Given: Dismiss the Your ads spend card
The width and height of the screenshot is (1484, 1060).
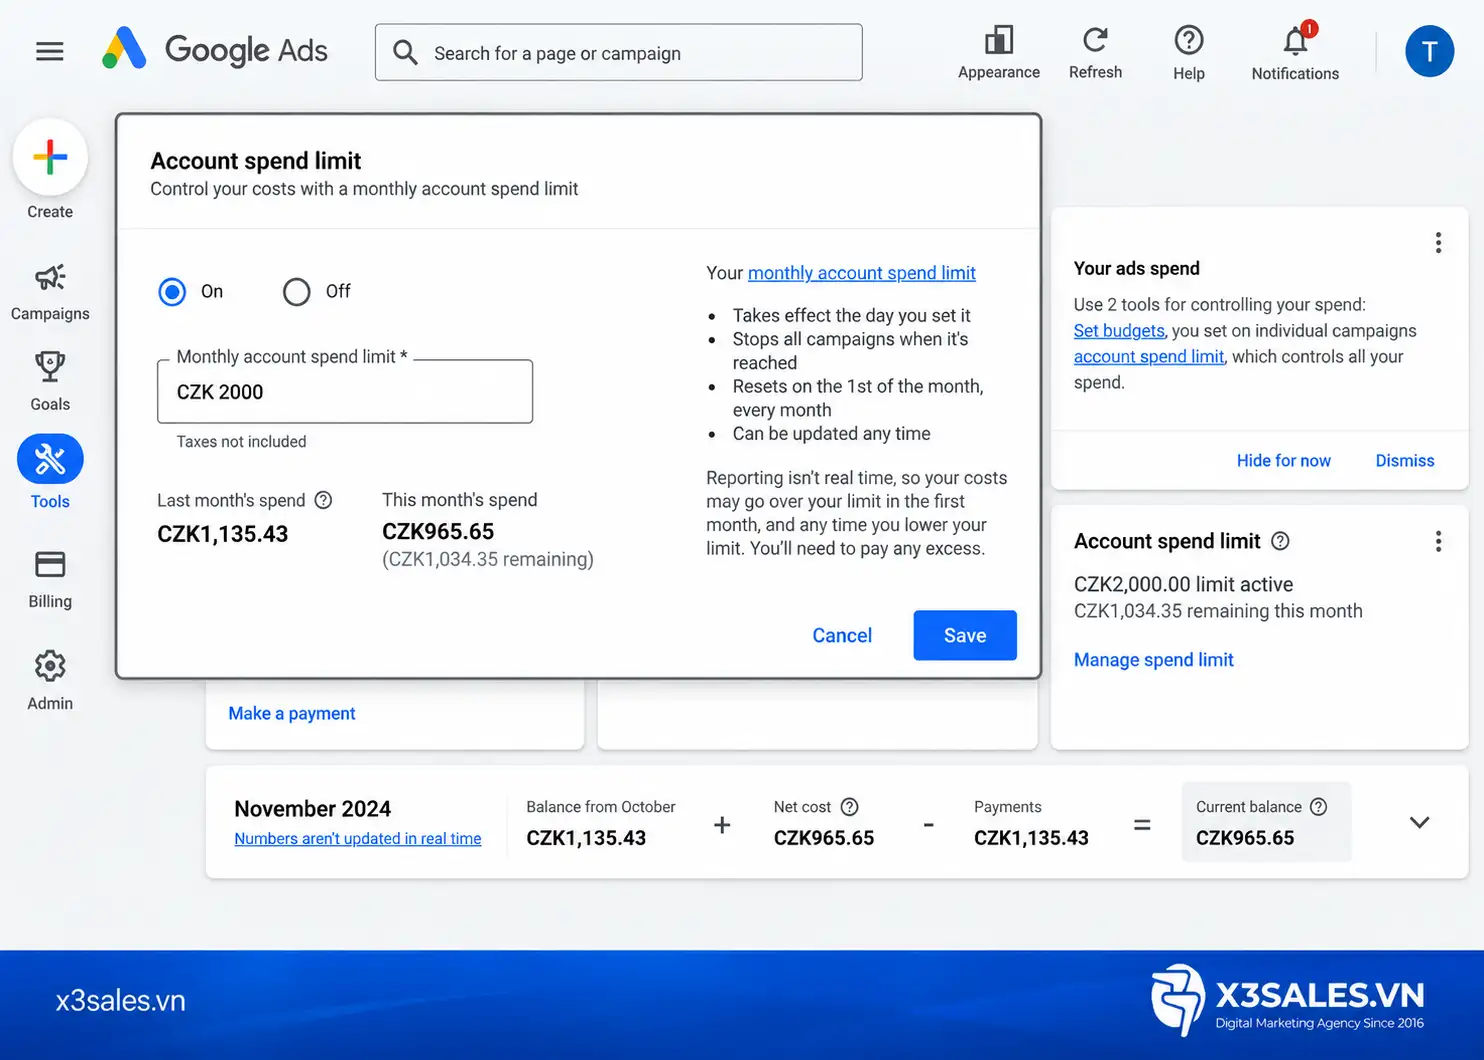Looking at the screenshot, I should [x=1405, y=461].
